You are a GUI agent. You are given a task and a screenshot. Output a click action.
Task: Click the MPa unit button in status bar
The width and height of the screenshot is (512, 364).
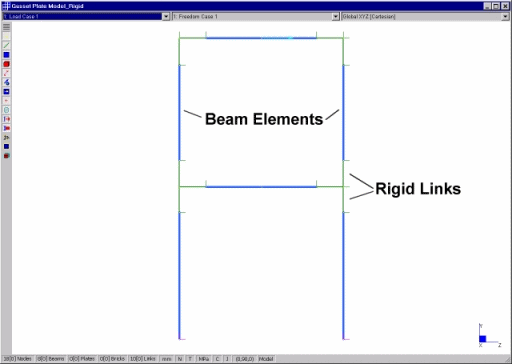coord(203,359)
